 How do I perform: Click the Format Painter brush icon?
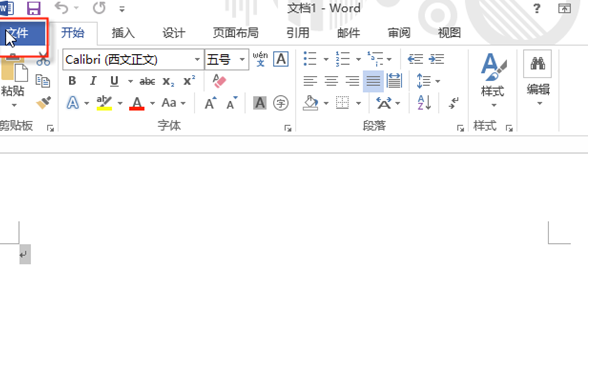44,103
